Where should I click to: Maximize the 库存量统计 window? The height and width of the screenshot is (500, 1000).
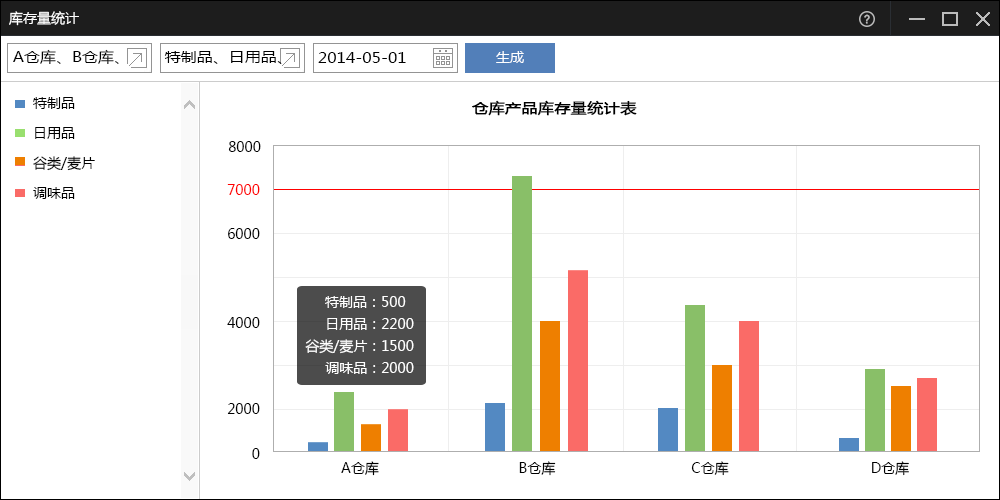pos(950,19)
